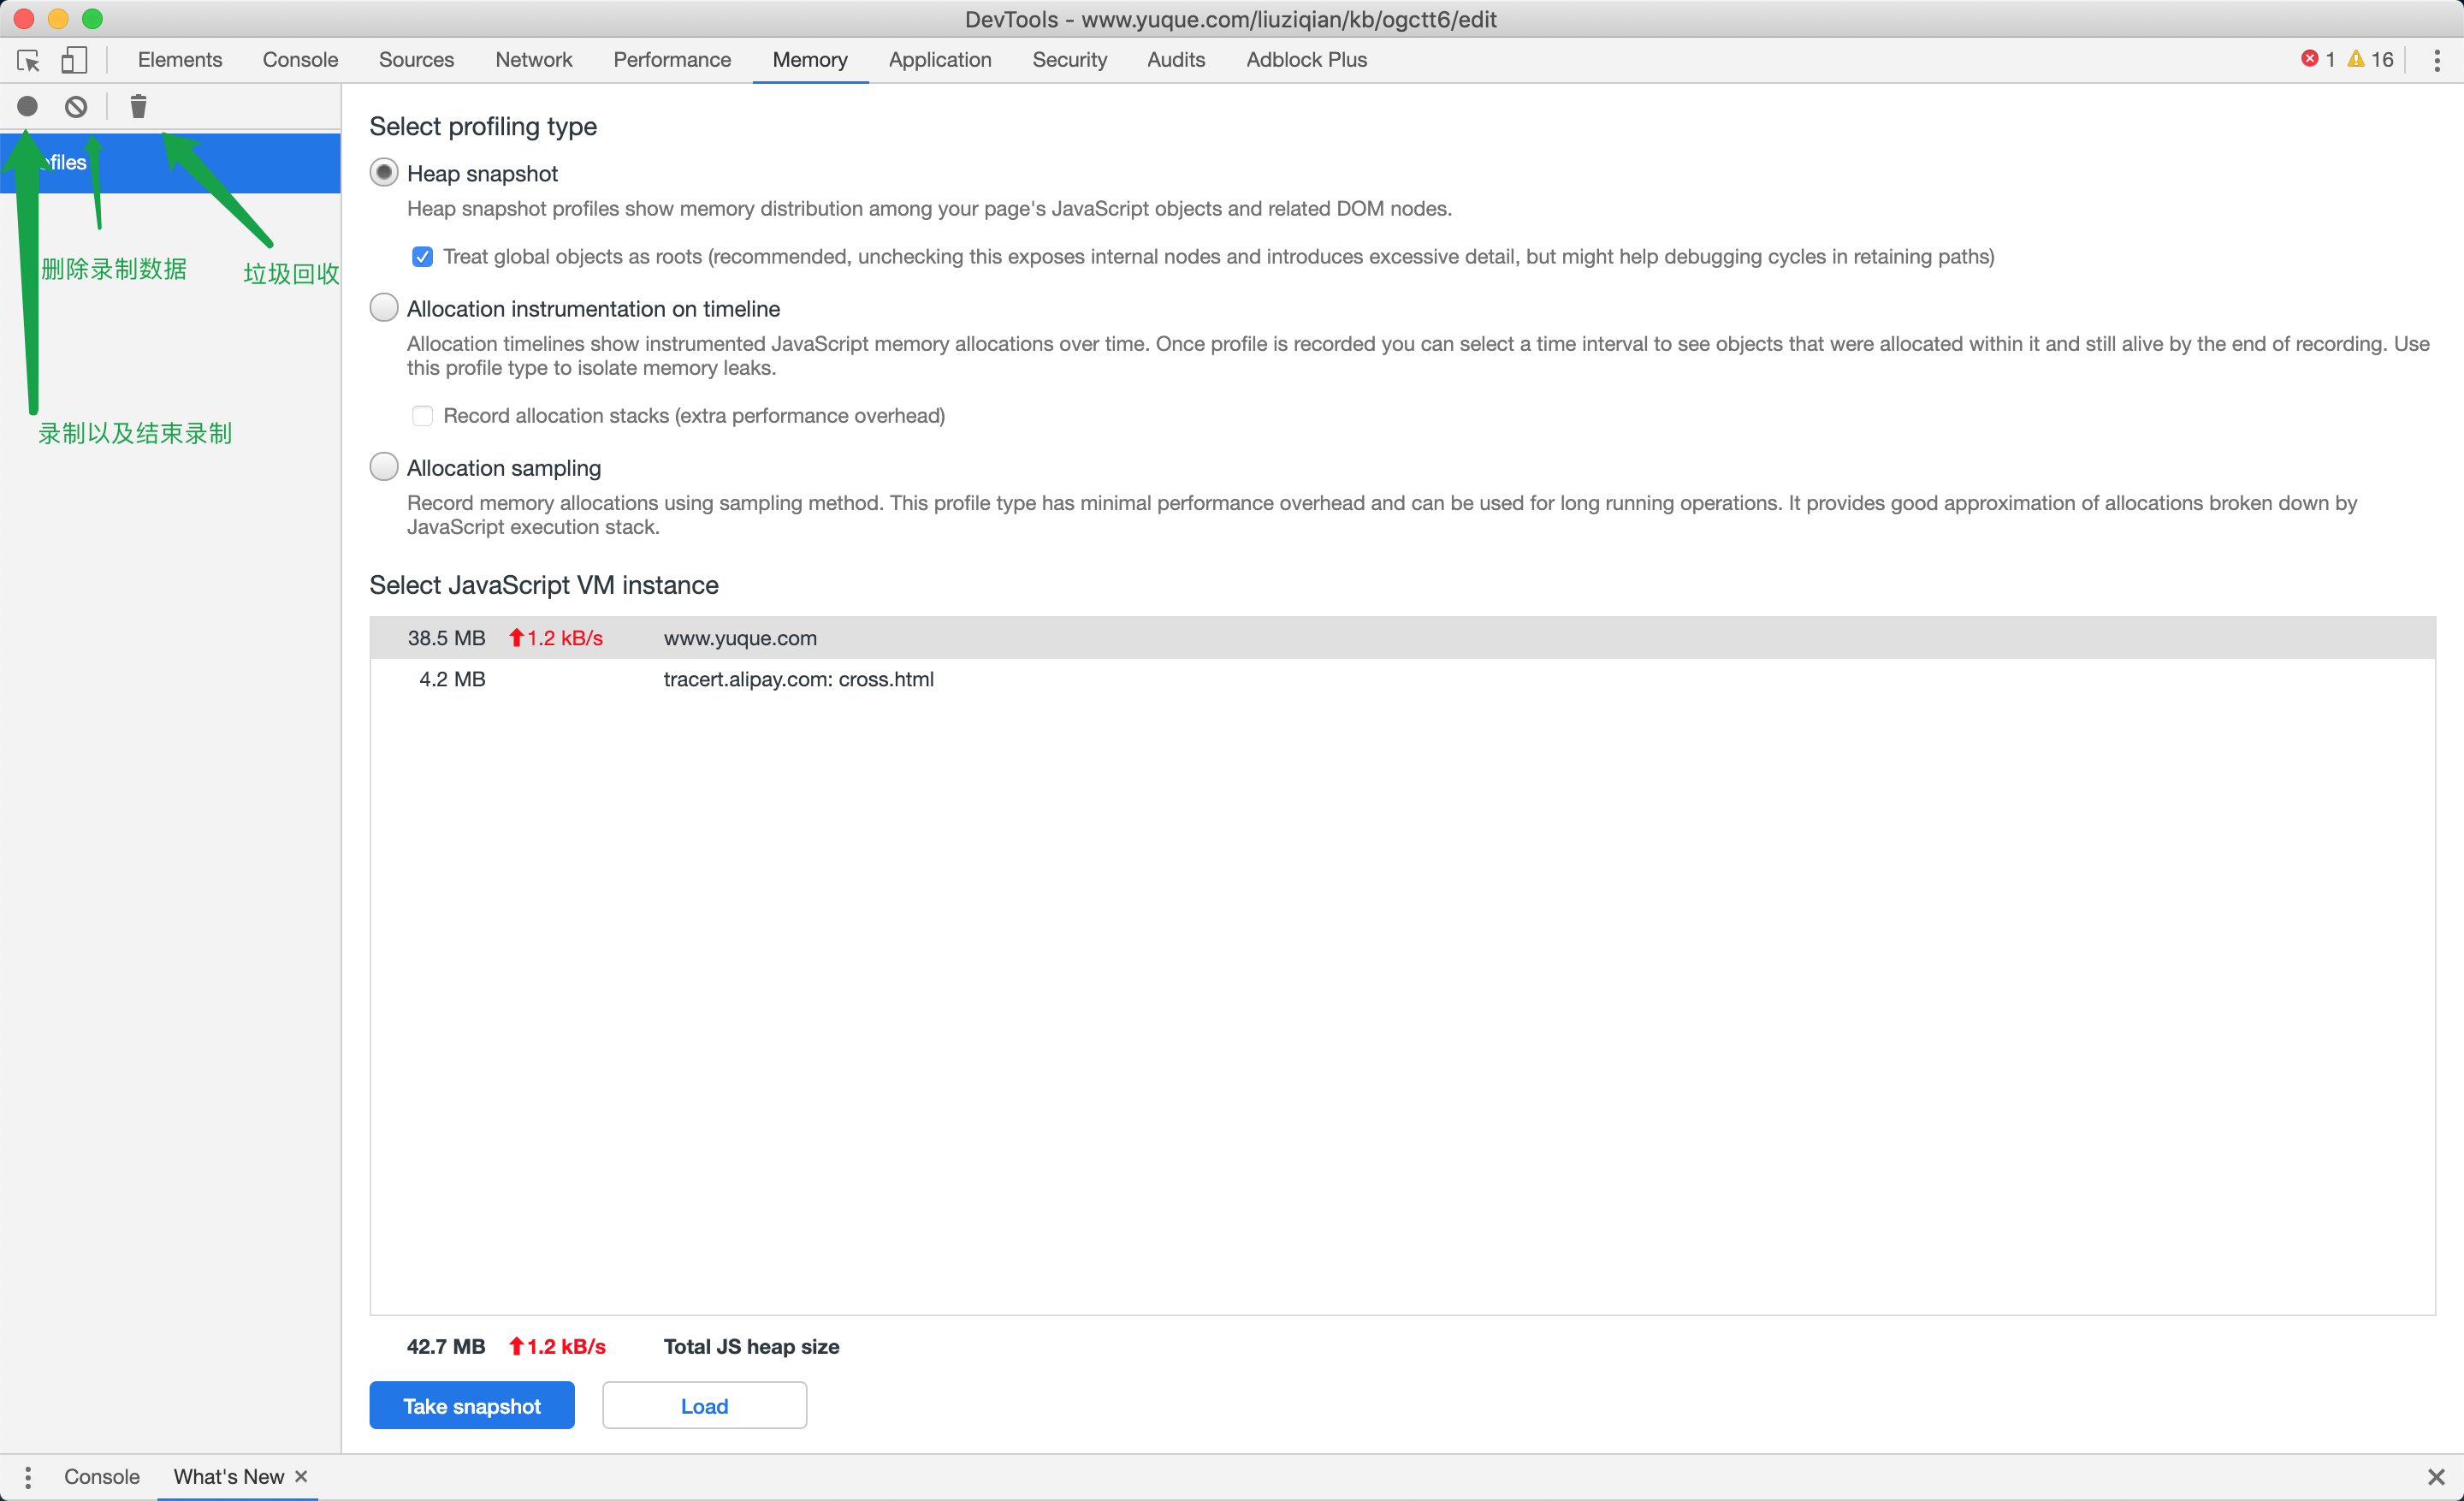
Task: Open the DevTools three-dot customize menu
Action: [2436, 60]
